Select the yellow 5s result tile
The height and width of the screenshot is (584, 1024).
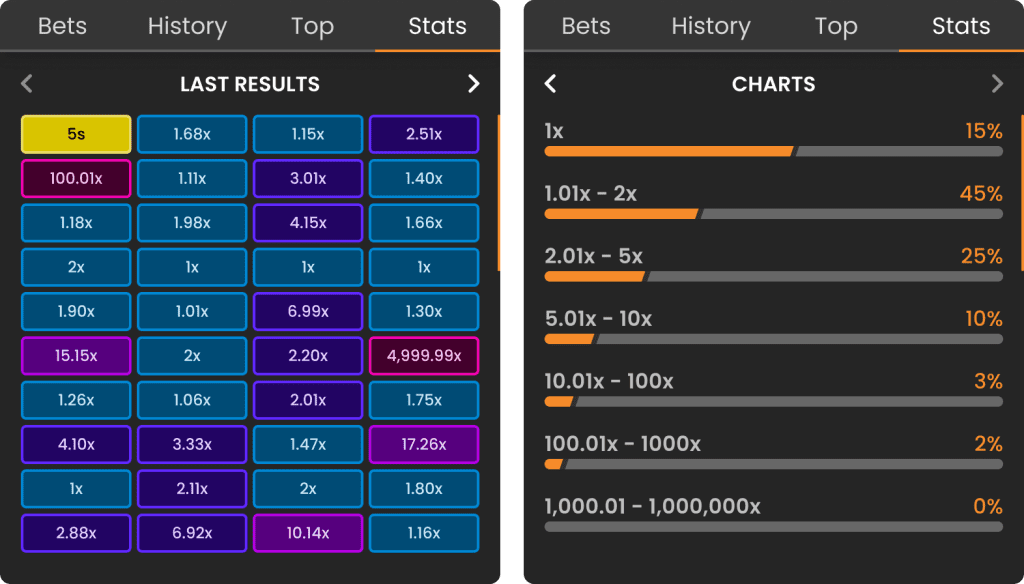[76, 135]
